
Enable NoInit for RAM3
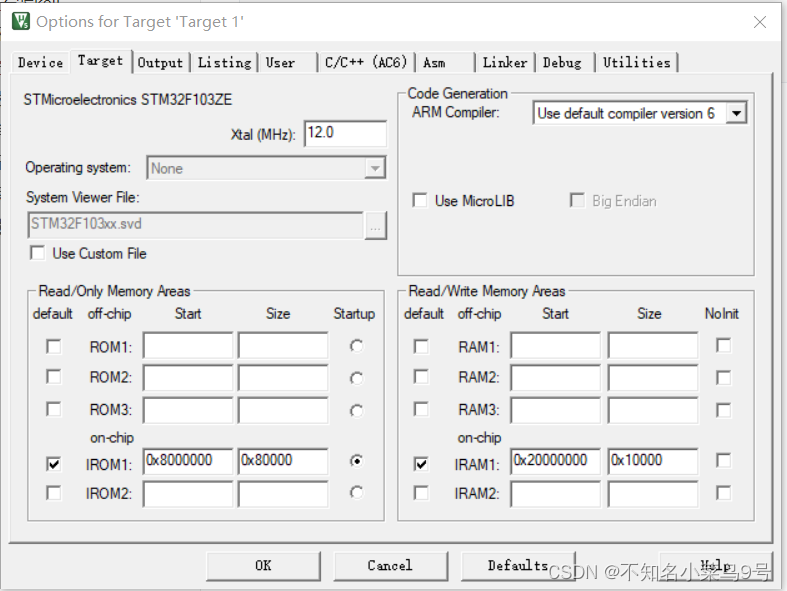click(x=723, y=410)
